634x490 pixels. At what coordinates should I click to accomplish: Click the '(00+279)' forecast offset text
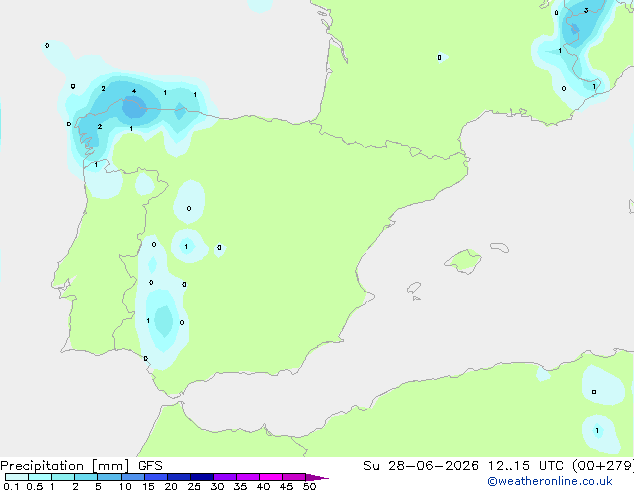603,466
